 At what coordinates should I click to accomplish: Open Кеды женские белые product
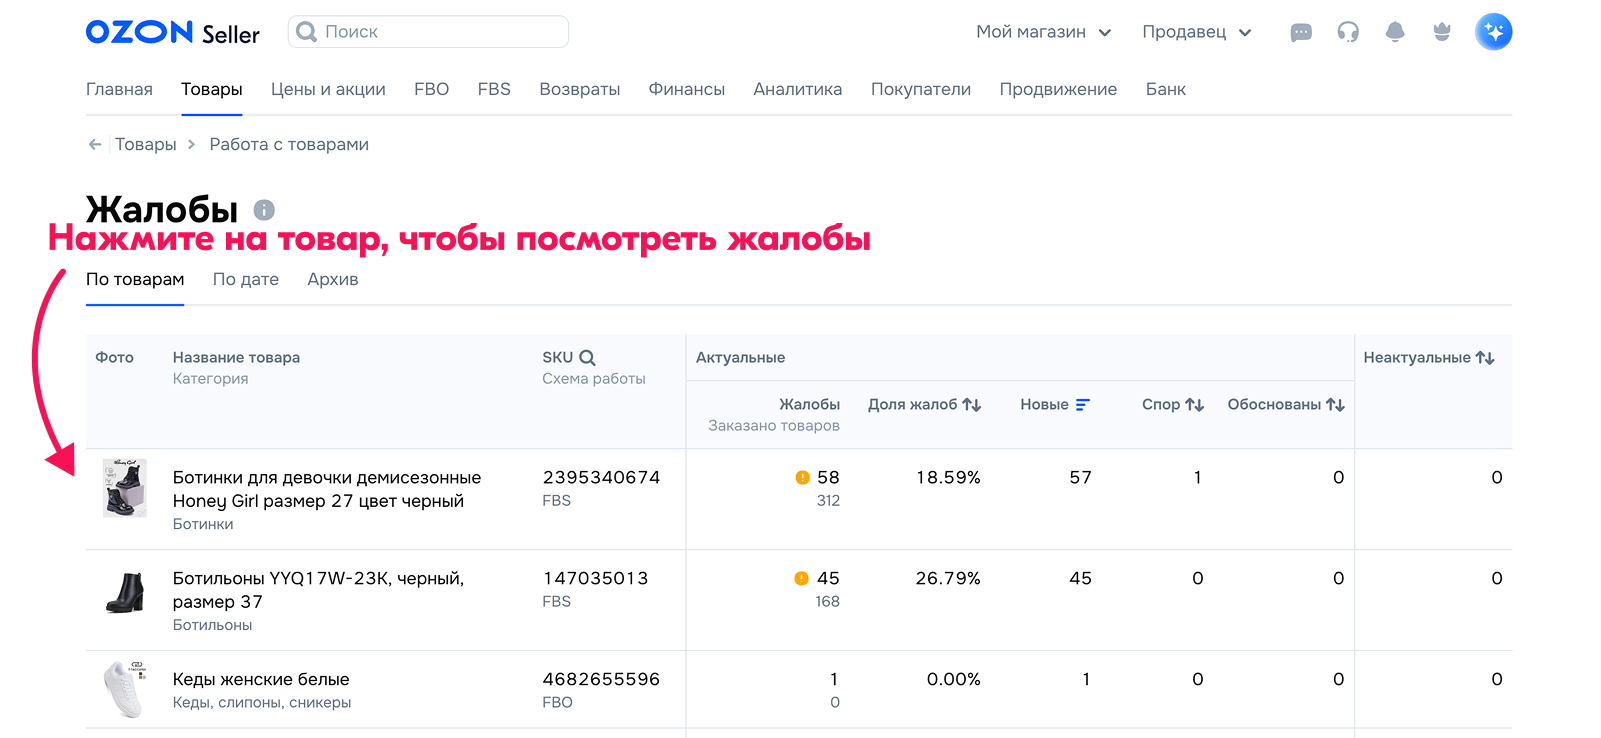pos(261,680)
